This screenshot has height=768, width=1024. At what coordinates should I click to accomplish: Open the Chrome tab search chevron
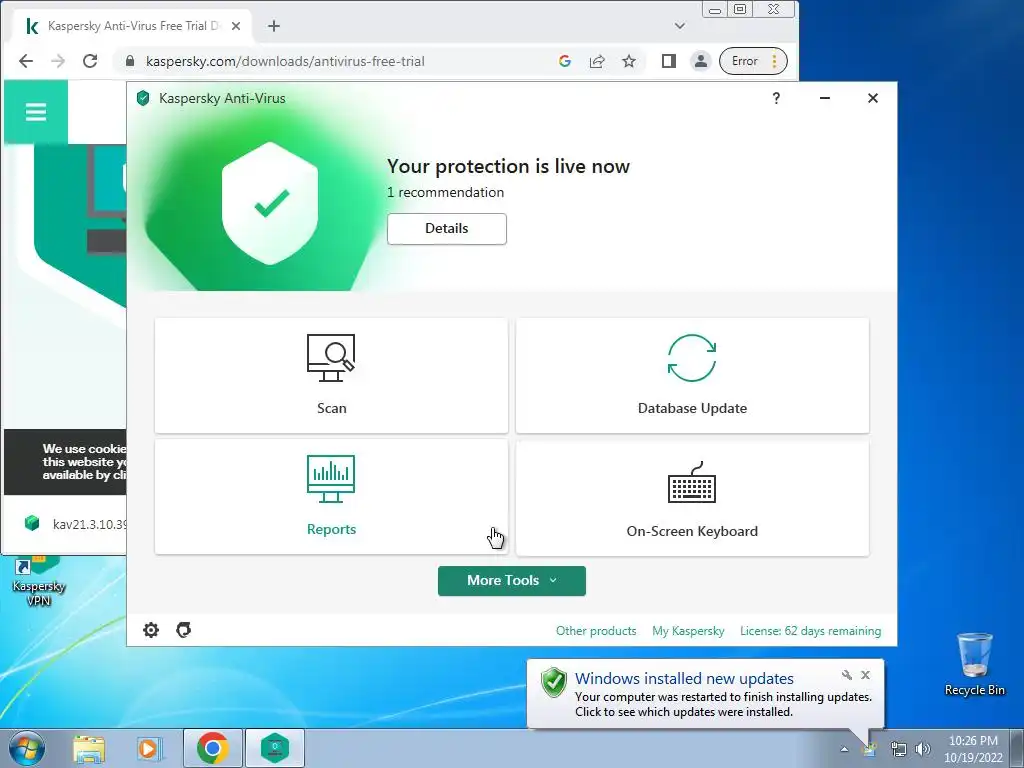(680, 26)
